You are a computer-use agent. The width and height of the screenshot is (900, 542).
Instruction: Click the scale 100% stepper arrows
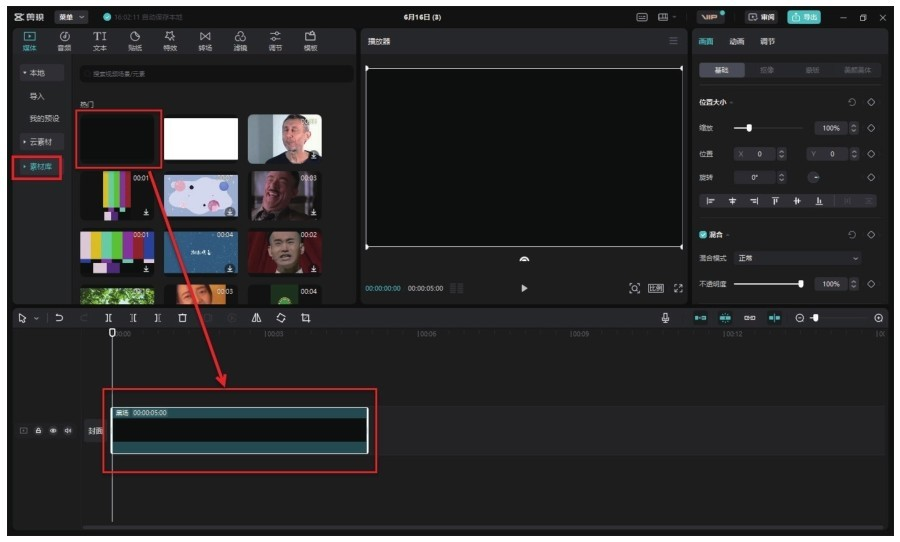tap(854, 128)
